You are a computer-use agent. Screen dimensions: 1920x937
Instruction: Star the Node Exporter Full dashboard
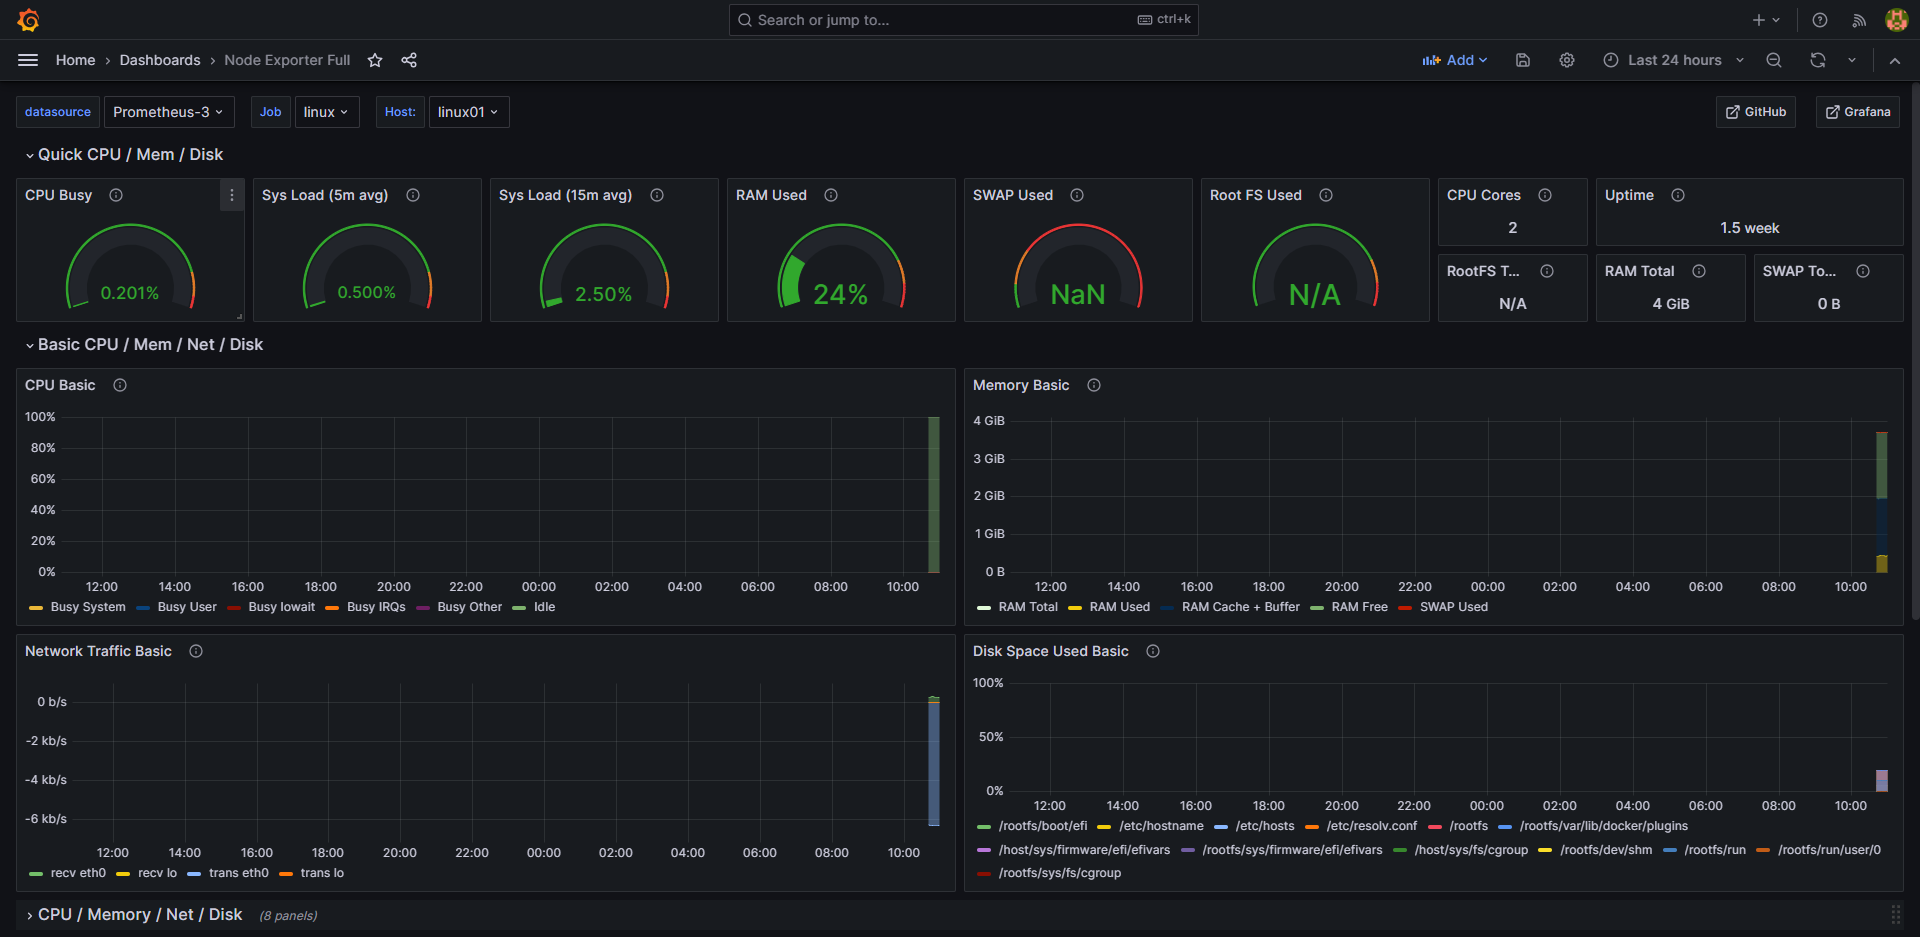[x=375, y=60]
